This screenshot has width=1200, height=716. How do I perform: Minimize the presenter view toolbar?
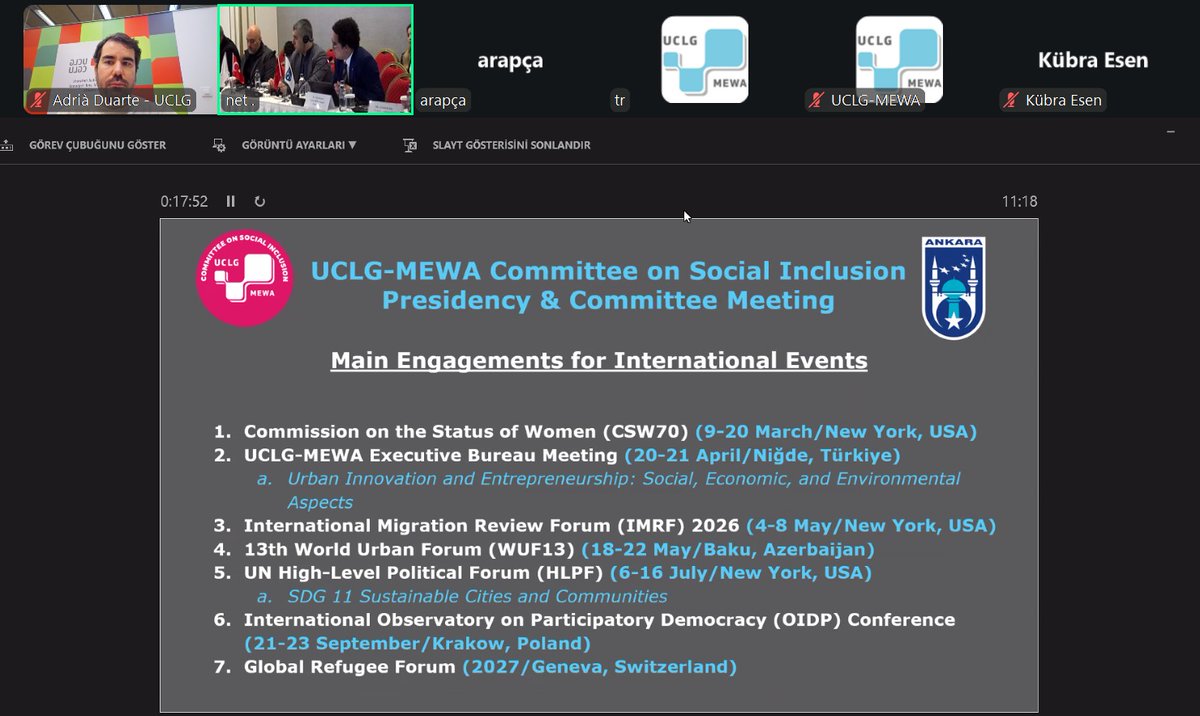pyautogui.click(x=1171, y=131)
